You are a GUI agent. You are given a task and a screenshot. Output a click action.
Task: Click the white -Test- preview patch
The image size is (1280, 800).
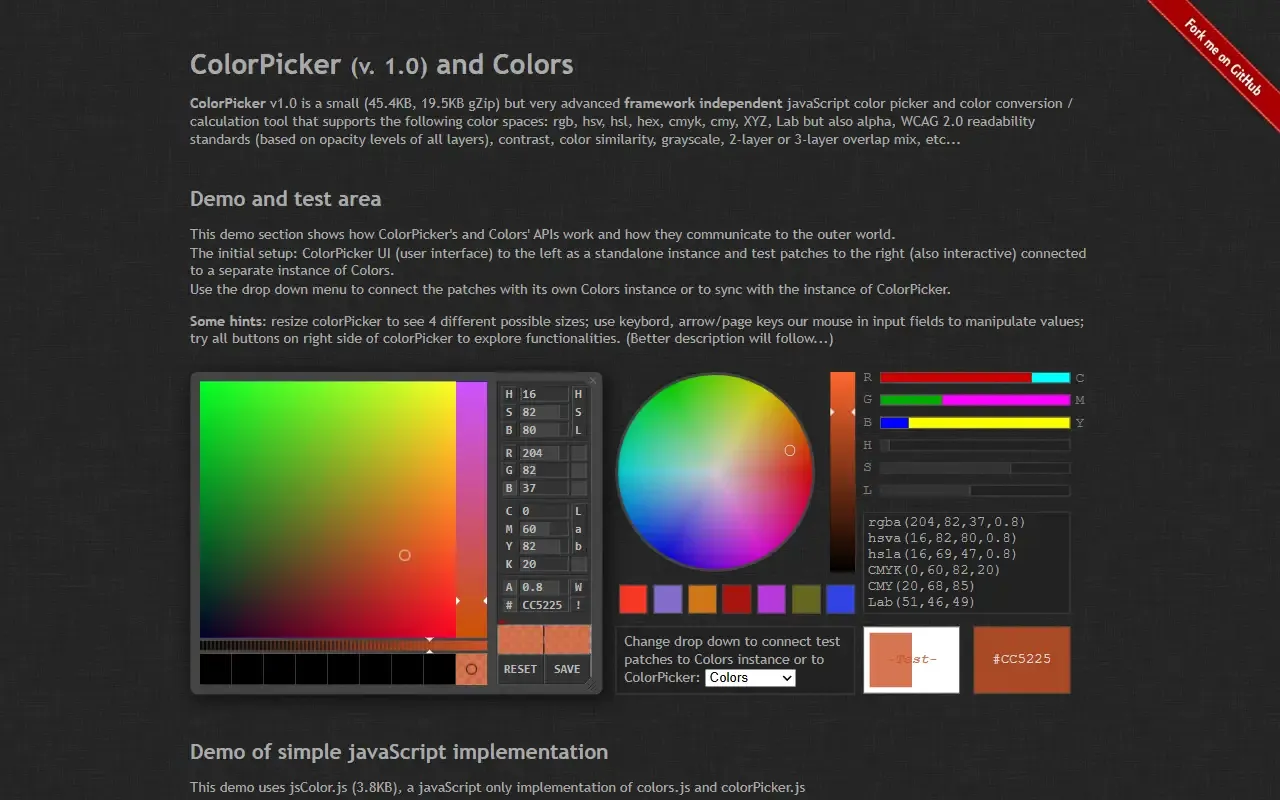912,660
